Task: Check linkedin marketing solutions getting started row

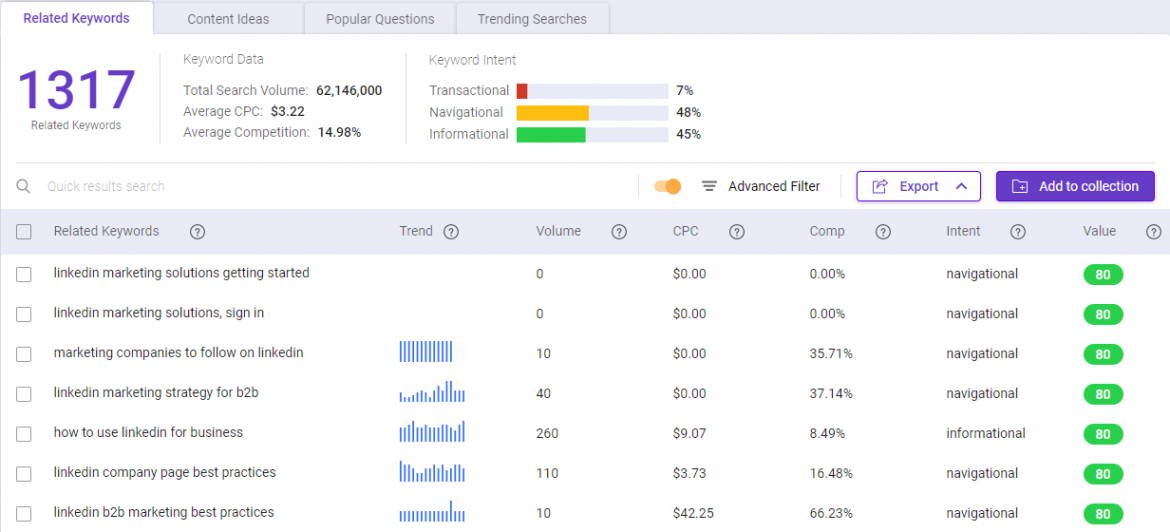Action: pos(24,275)
